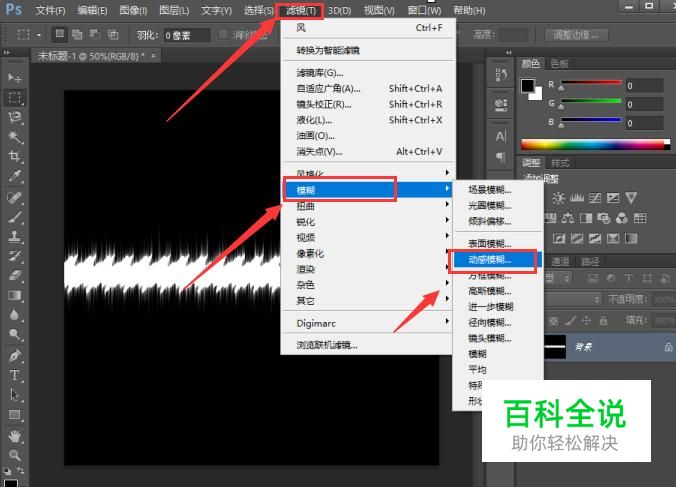Open the Properties panel icon
Viewport: 676px width, 487px height.
pyautogui.click(x=501, y=104)
